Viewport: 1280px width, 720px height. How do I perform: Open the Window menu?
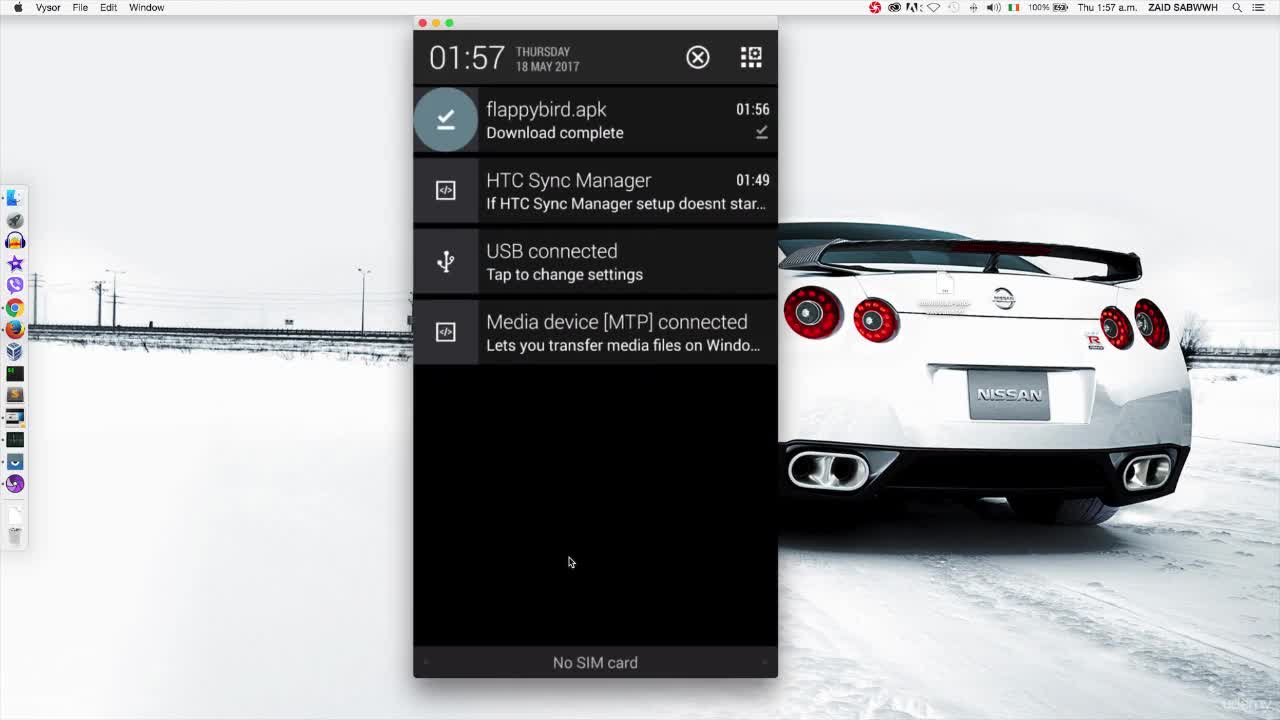point(146,7)
